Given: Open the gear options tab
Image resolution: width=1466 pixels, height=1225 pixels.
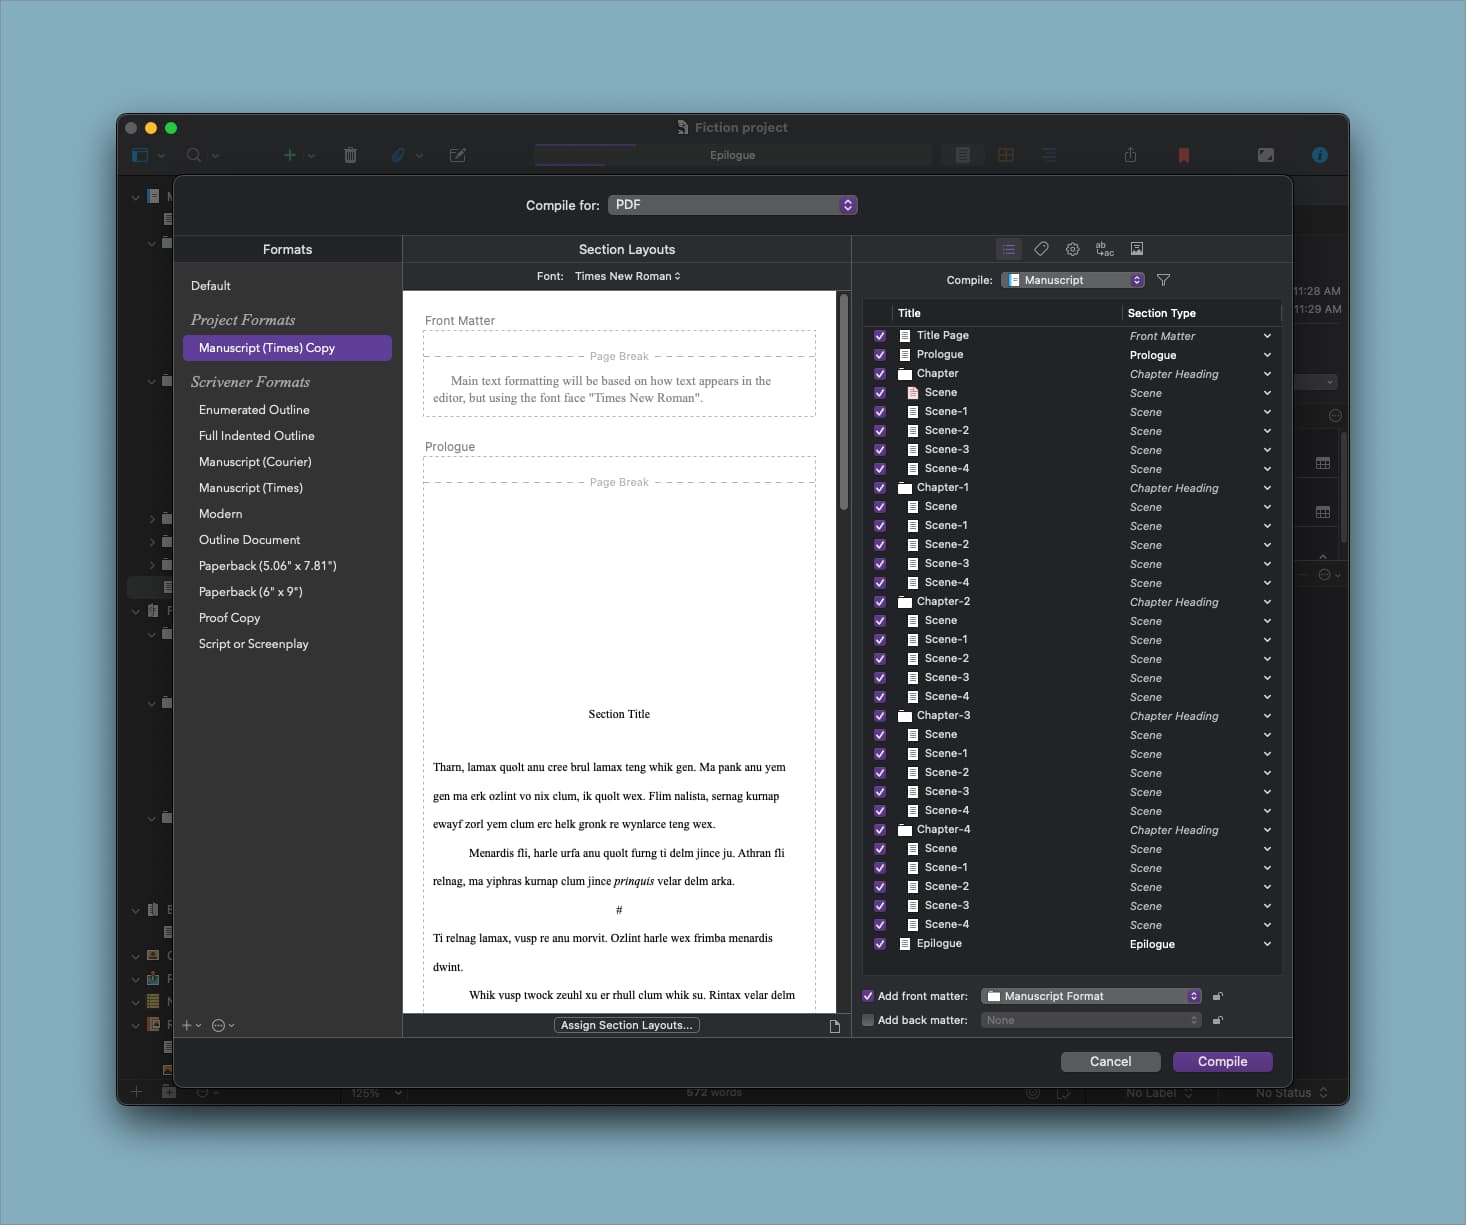Looking at the screenshot, I should (1072, 249).
